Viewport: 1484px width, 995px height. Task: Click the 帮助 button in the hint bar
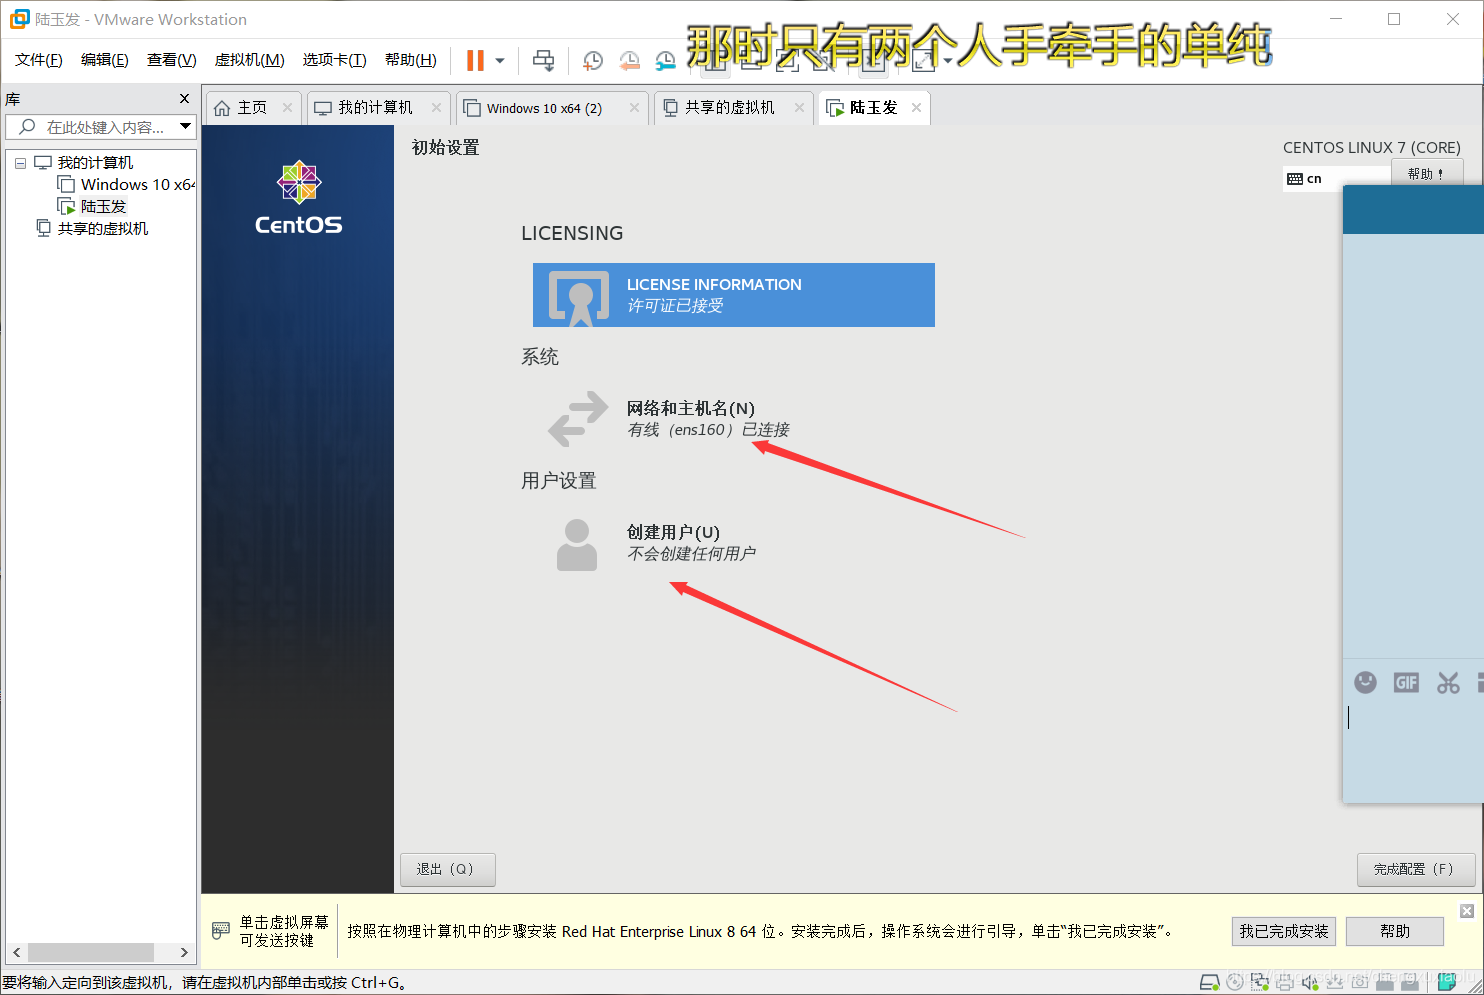(x=1395, y=931)
